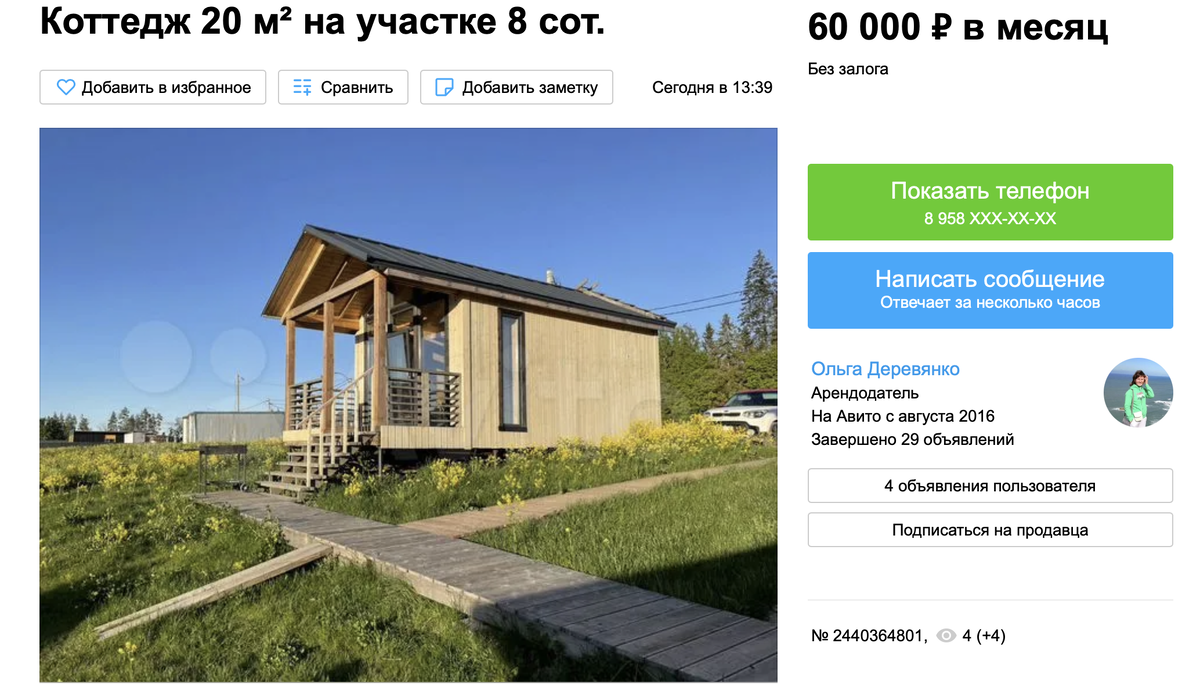Screen dimensions: 1200x697
Task: Click the compare columns icon
Action: (302, 87)
